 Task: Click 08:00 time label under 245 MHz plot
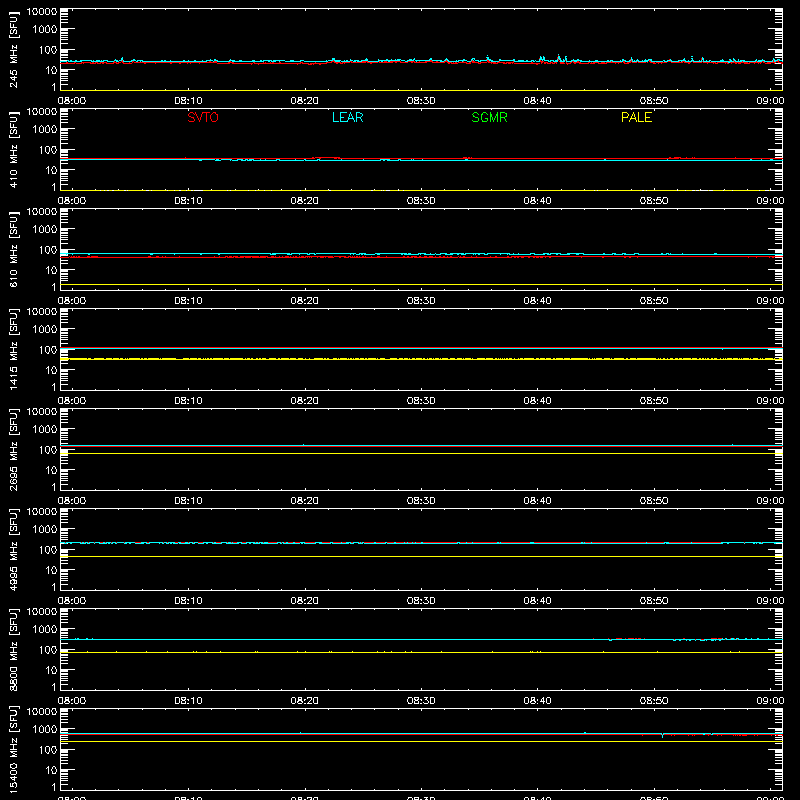pyautogui.click(x=72, y=101)
